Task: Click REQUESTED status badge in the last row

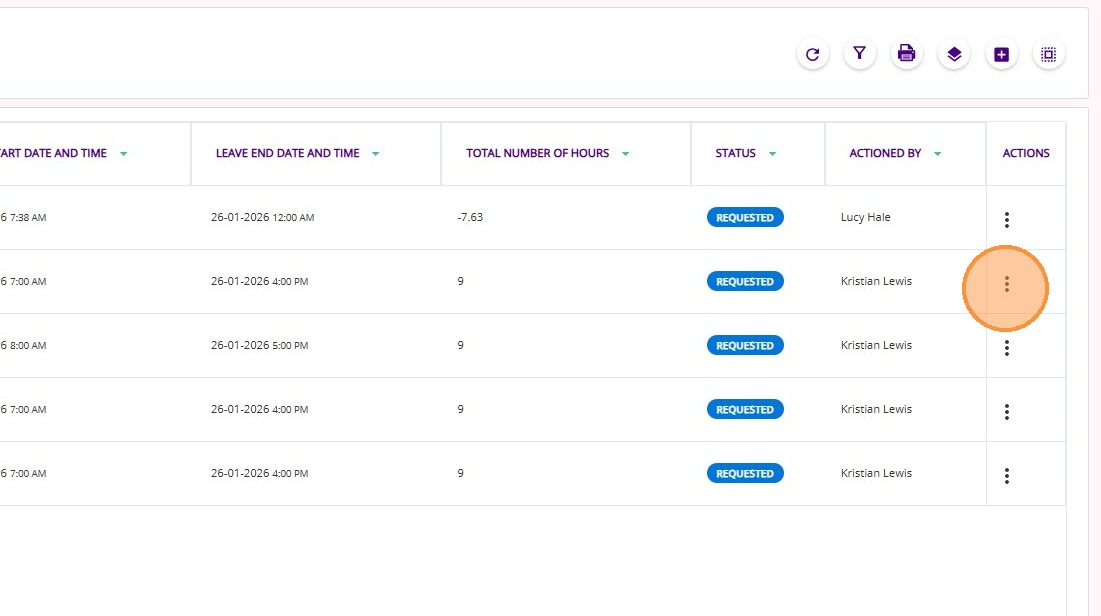Action: point(745,474)
